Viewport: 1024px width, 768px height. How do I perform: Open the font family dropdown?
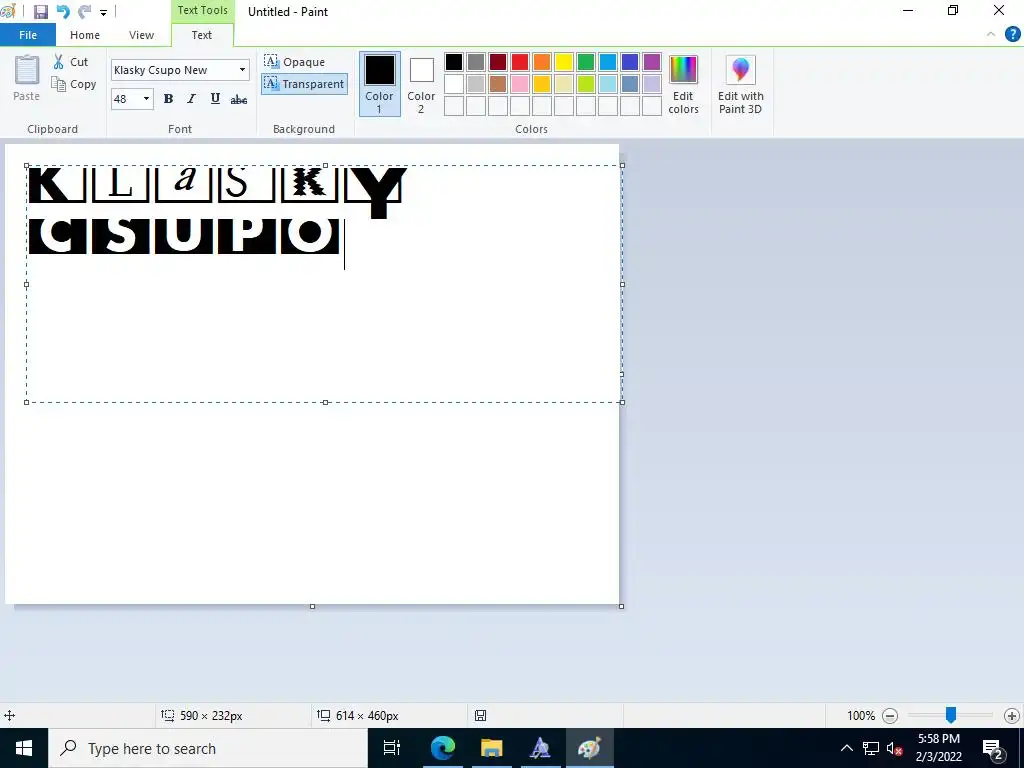[x=242, y=70]
